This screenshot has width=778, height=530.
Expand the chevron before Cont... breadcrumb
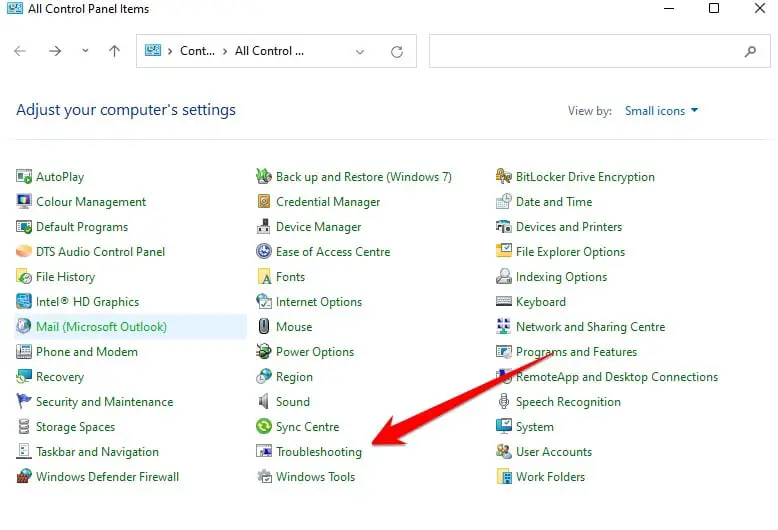170,51
